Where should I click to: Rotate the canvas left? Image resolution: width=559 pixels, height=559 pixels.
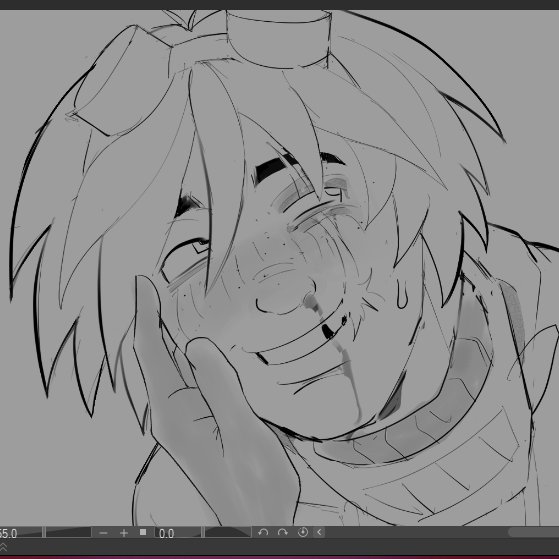coord(263,533)
